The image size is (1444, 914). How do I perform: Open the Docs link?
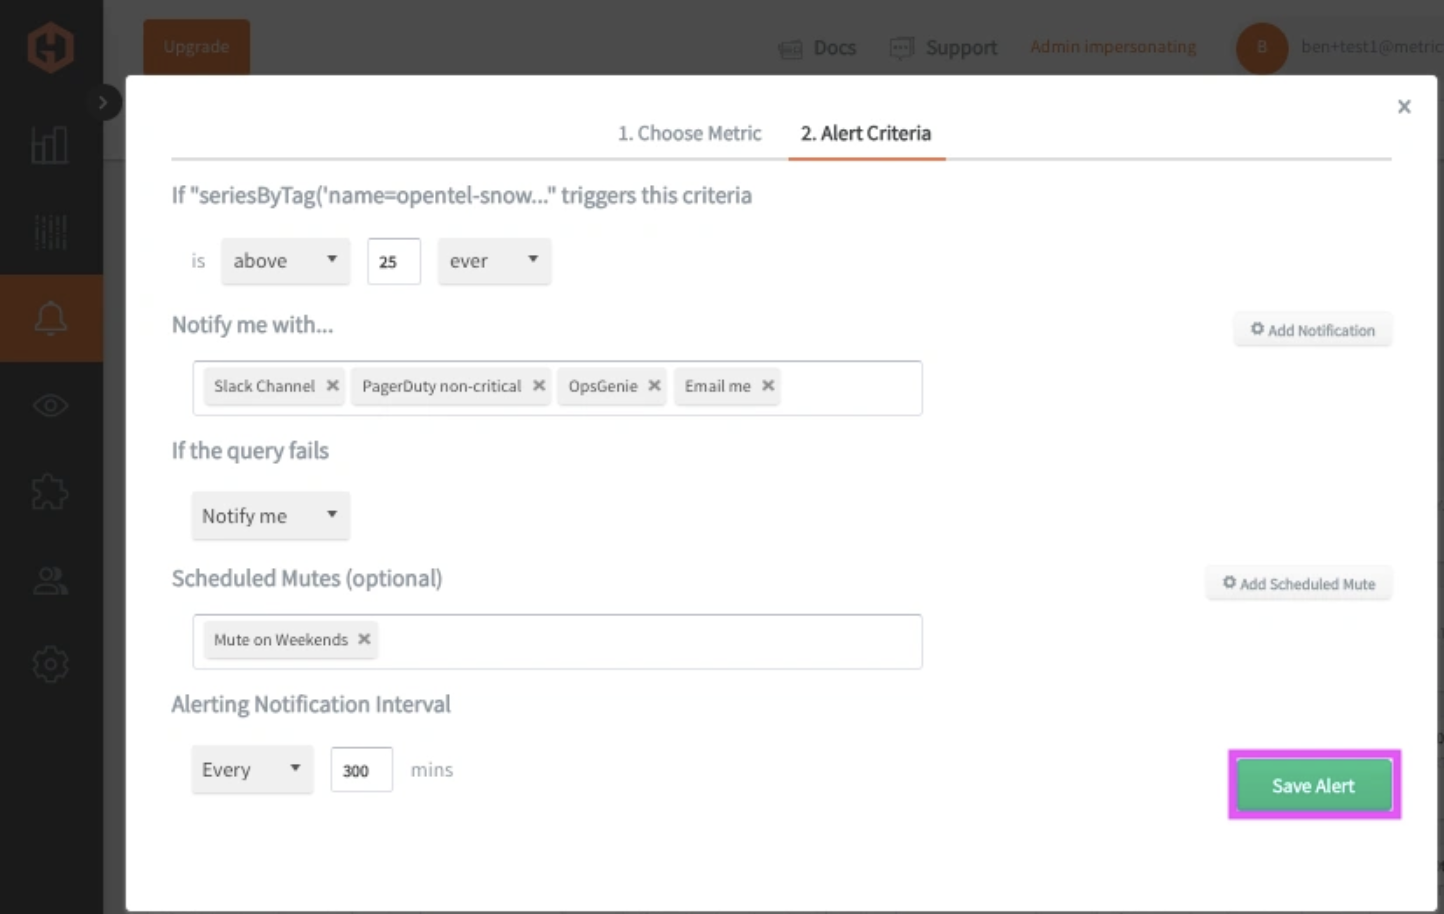pos(817,48)
